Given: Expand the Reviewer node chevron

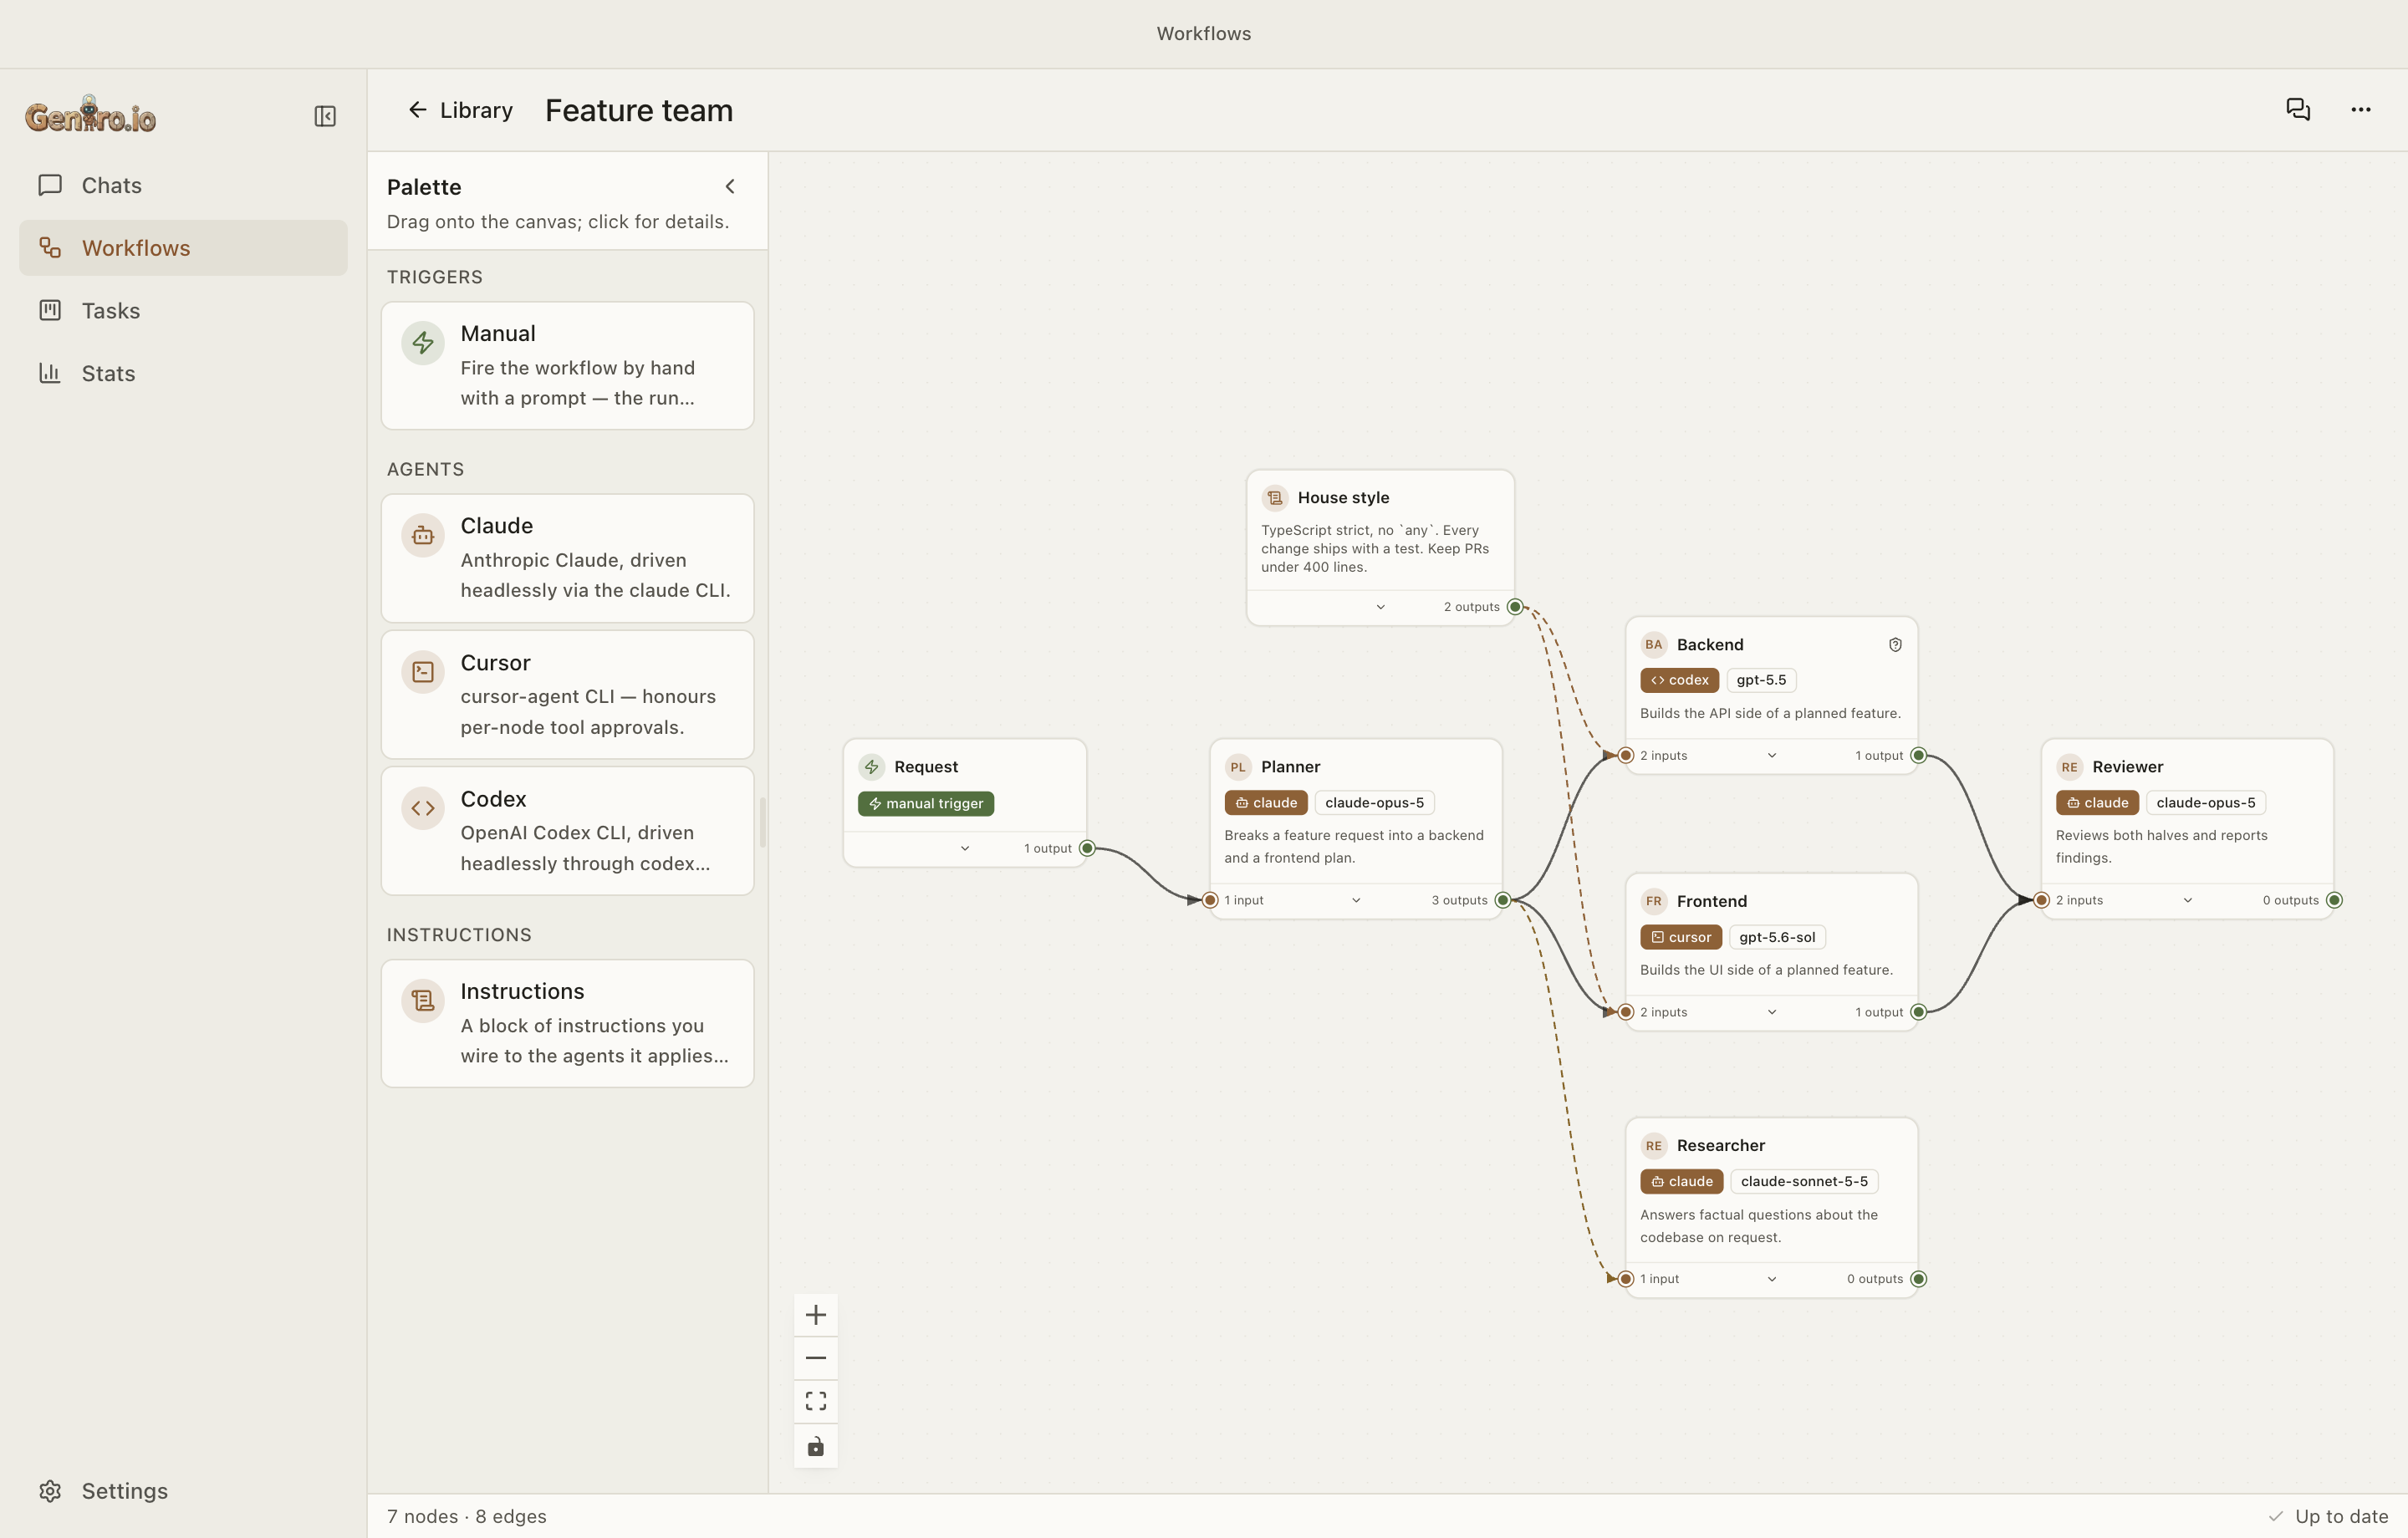Looking at the screenshot, I should click(2188, 900).
